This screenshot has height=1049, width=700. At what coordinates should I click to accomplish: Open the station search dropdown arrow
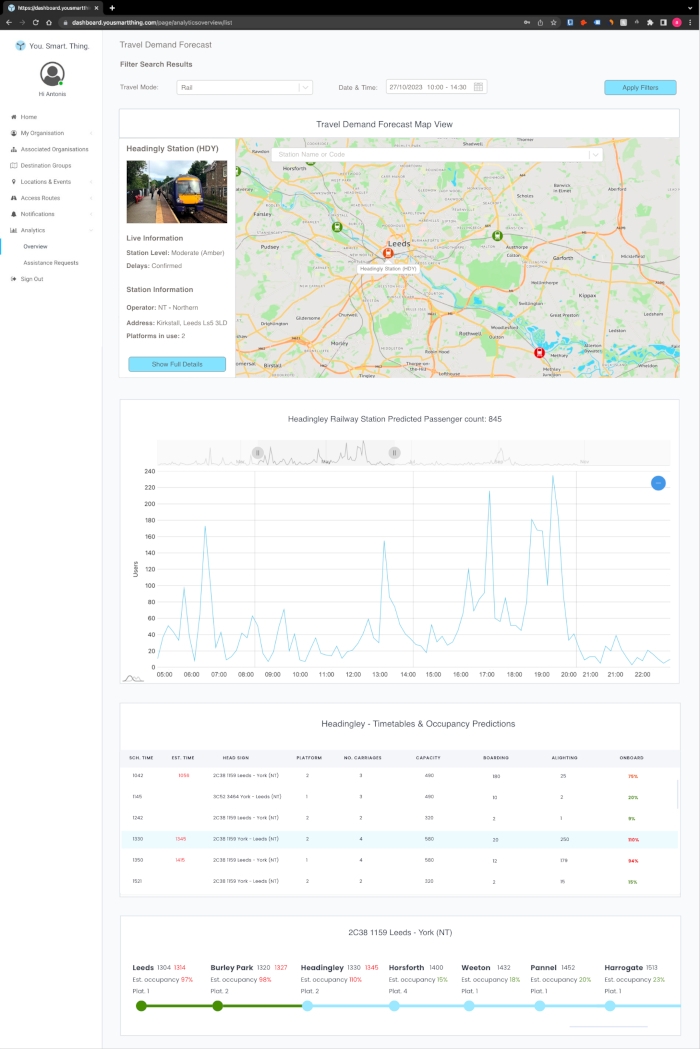pyautogui.click(x=595, y=155)
